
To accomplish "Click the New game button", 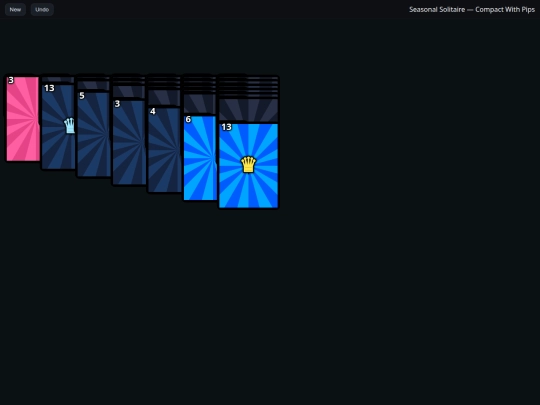I will [x=15, y=10].
